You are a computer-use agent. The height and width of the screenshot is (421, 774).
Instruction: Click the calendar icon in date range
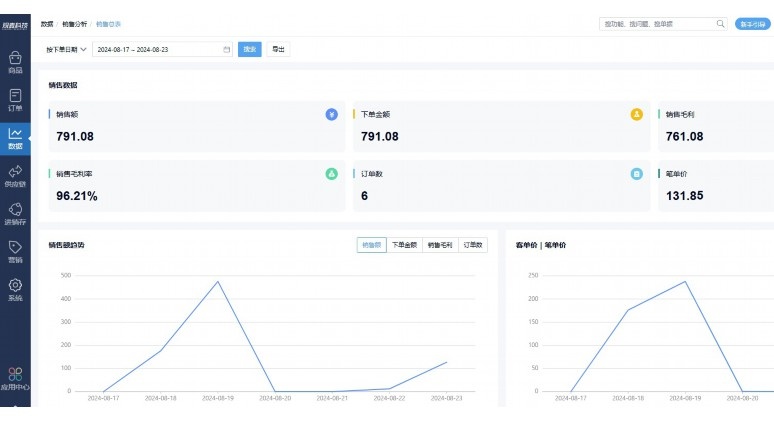pyautogui.click(x=227, y=49)
